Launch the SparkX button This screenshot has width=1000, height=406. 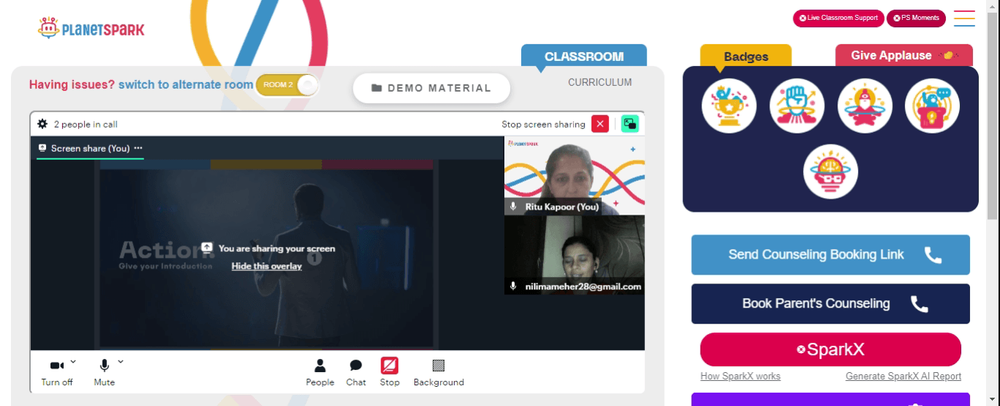(830, 349)
